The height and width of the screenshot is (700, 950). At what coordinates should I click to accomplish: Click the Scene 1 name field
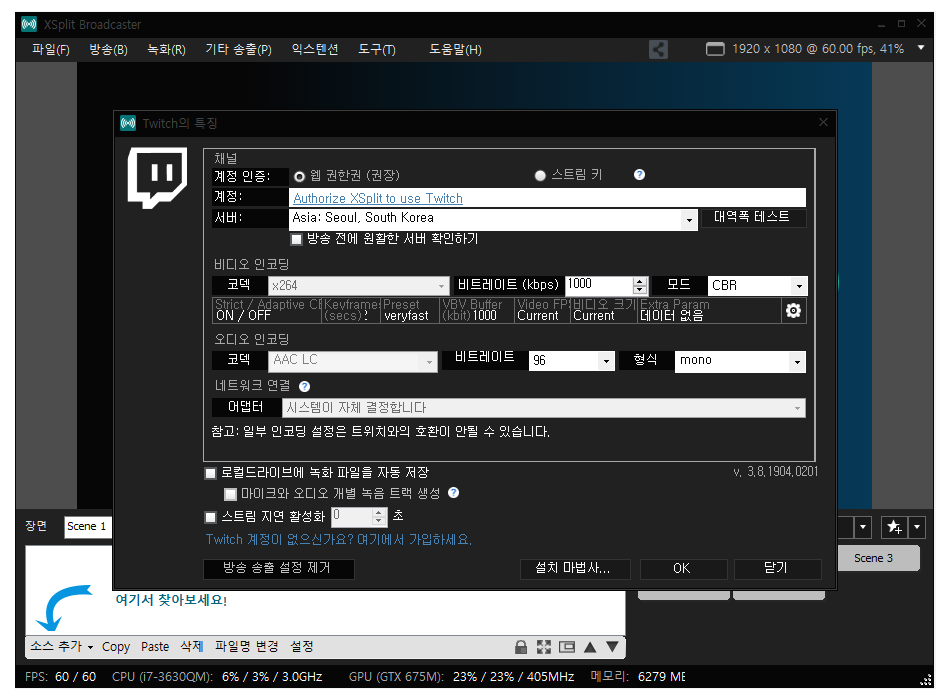click(87, 527)
